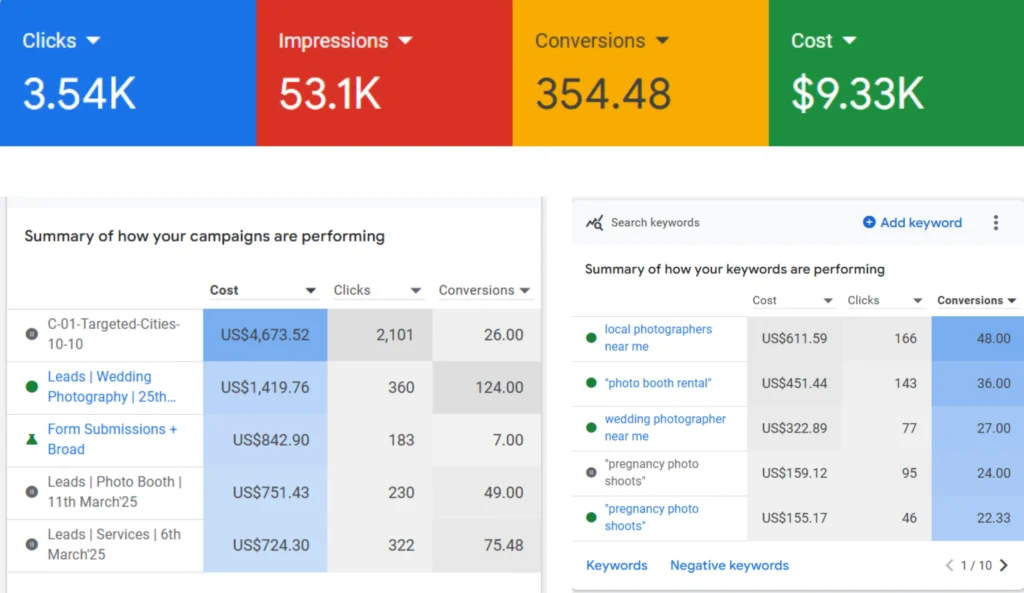Image resolution: width=1024 pixels, height=593 pixels.
Task: Click Add keyword button
Action: click(x=912, y=223)
